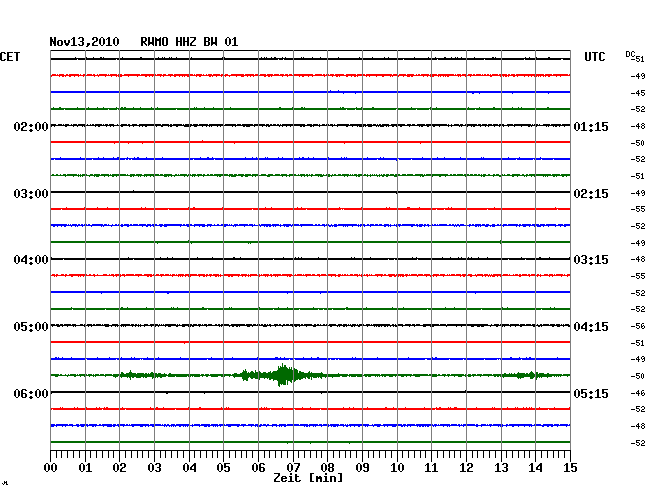Click the 02:15 UTC time label
The image size is (650, 494).
(591, 194)
